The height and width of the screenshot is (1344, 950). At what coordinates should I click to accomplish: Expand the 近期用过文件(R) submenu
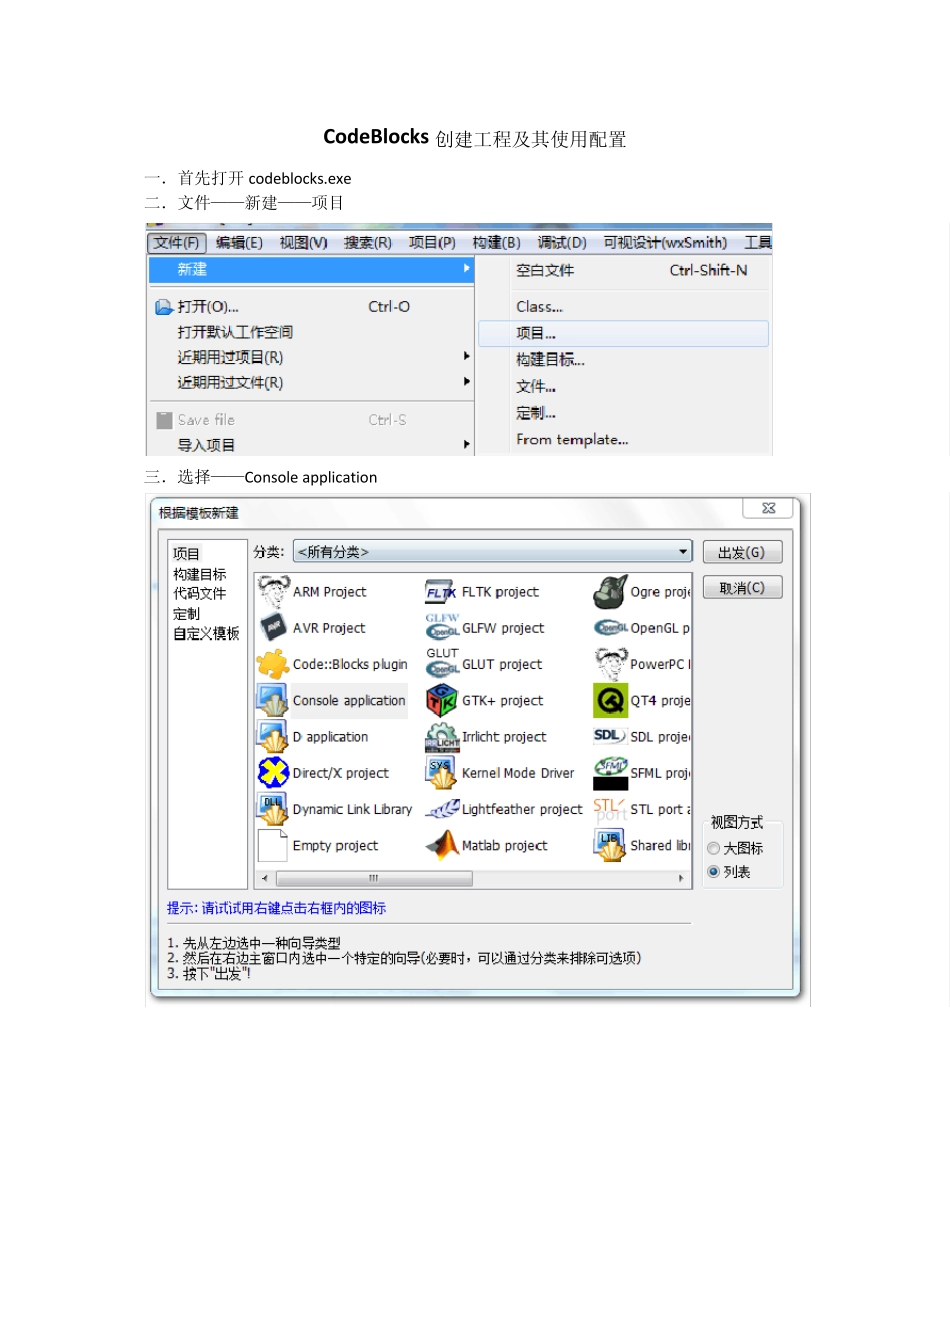466,382
